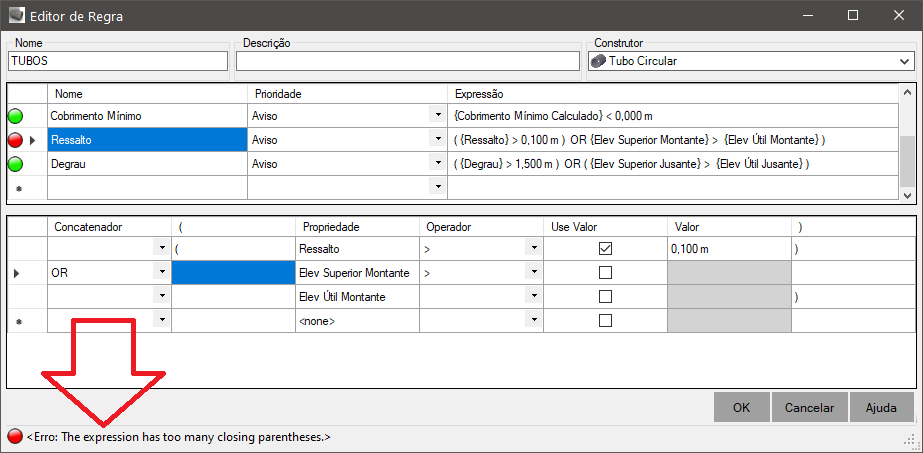Click Degrau rule expression cell

673,164
